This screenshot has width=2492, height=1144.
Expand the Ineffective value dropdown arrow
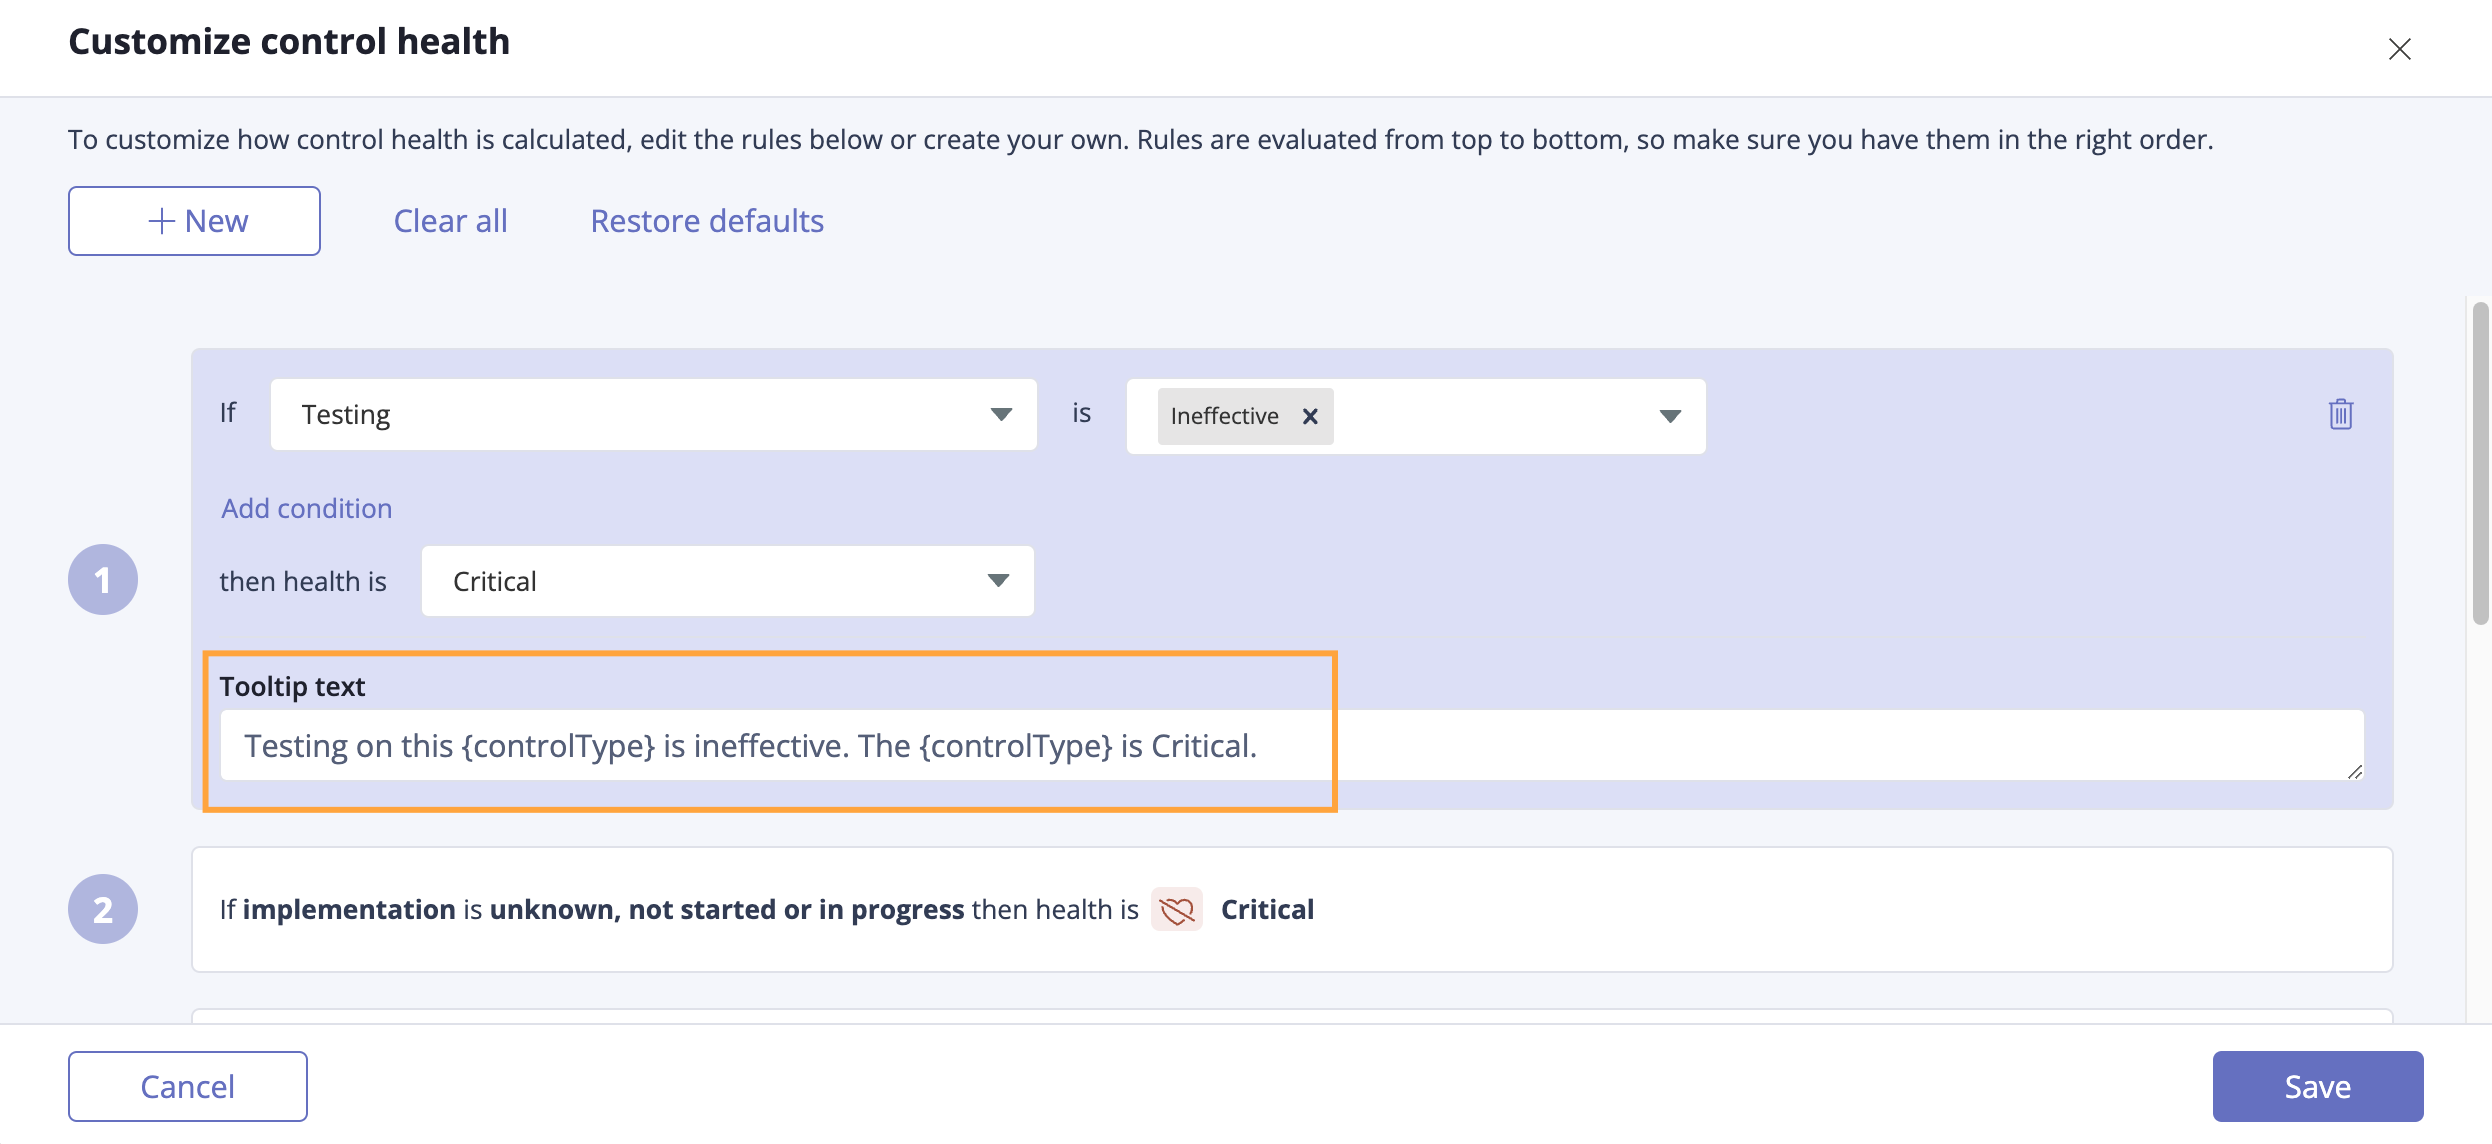click(x=1670, y=416)
